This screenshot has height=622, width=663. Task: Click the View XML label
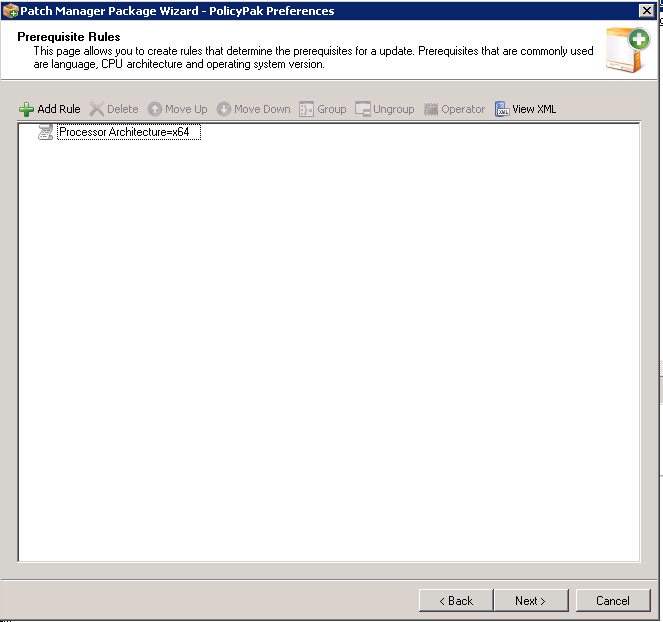tap(534, 109)
